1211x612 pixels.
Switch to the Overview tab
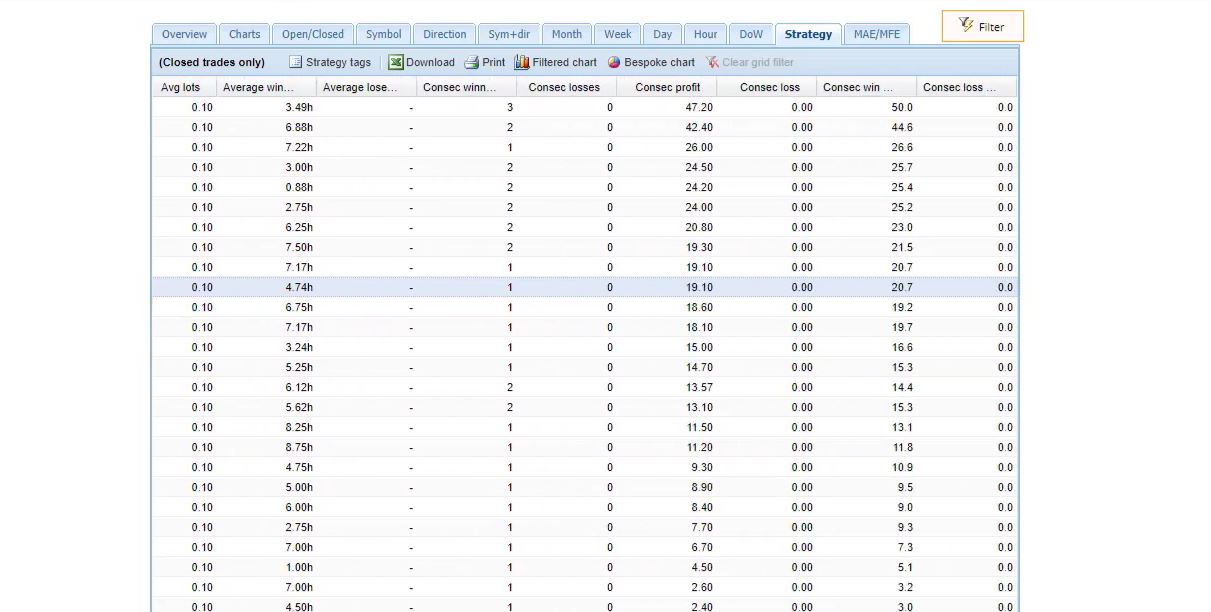184,34
